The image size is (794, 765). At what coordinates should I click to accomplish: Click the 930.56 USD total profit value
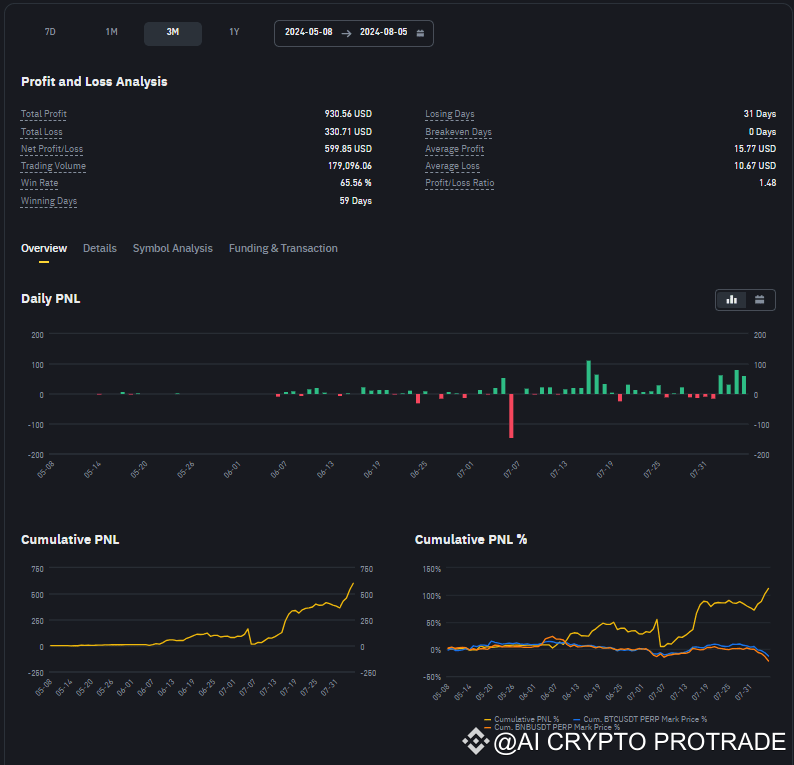[348, 114]
